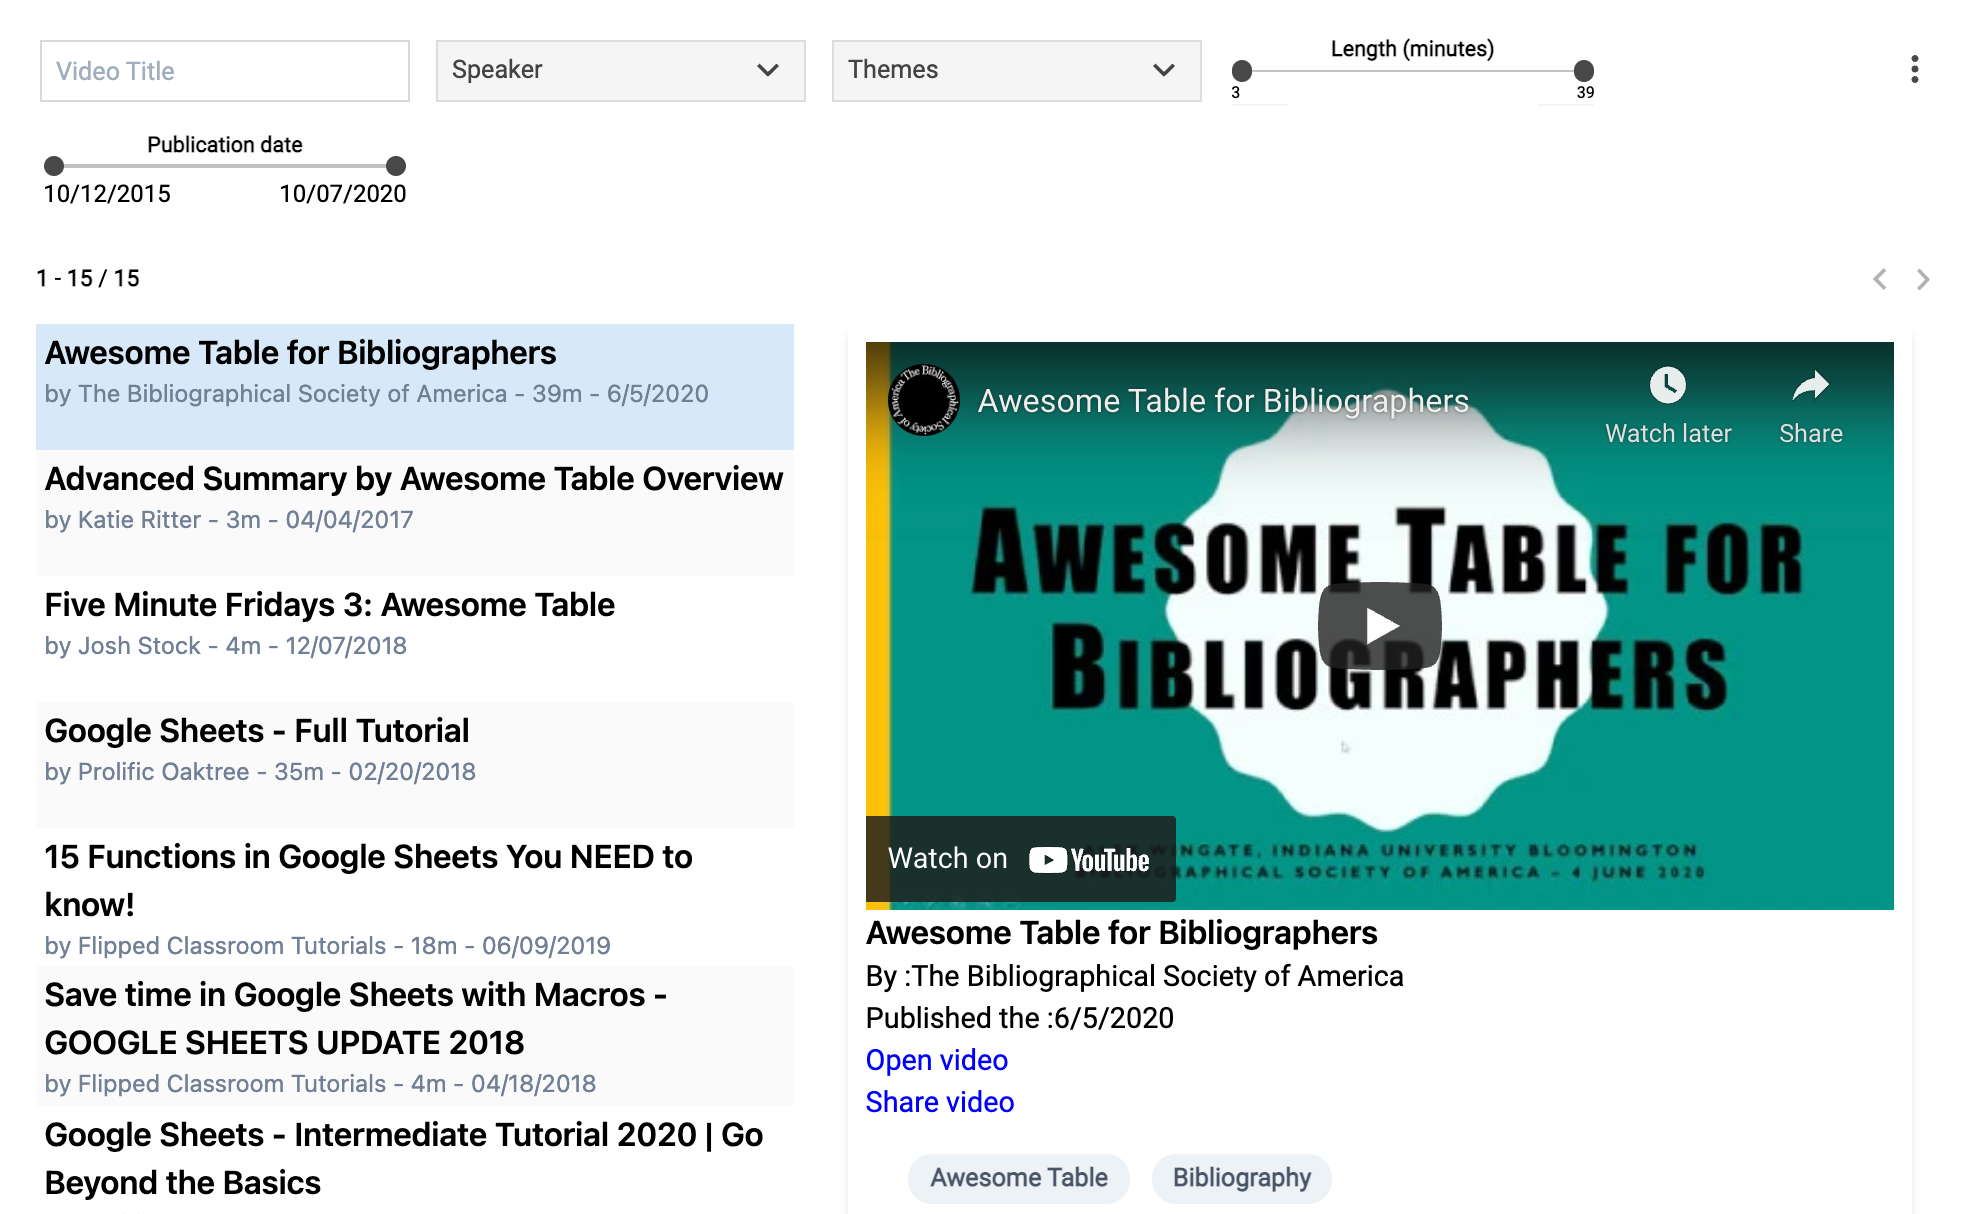This screenshot has height=1214, width=1982.
Task: Click the Katie Ritter - 3m - 04/04/2017 line
Action: click(x=229, y=520)
